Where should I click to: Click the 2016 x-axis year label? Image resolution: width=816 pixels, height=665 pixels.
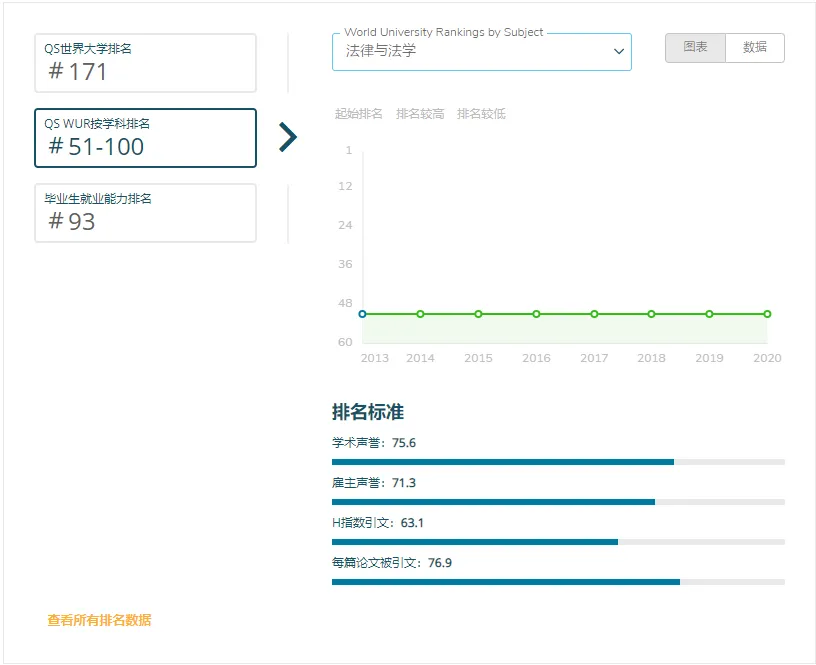pos(536,358)
